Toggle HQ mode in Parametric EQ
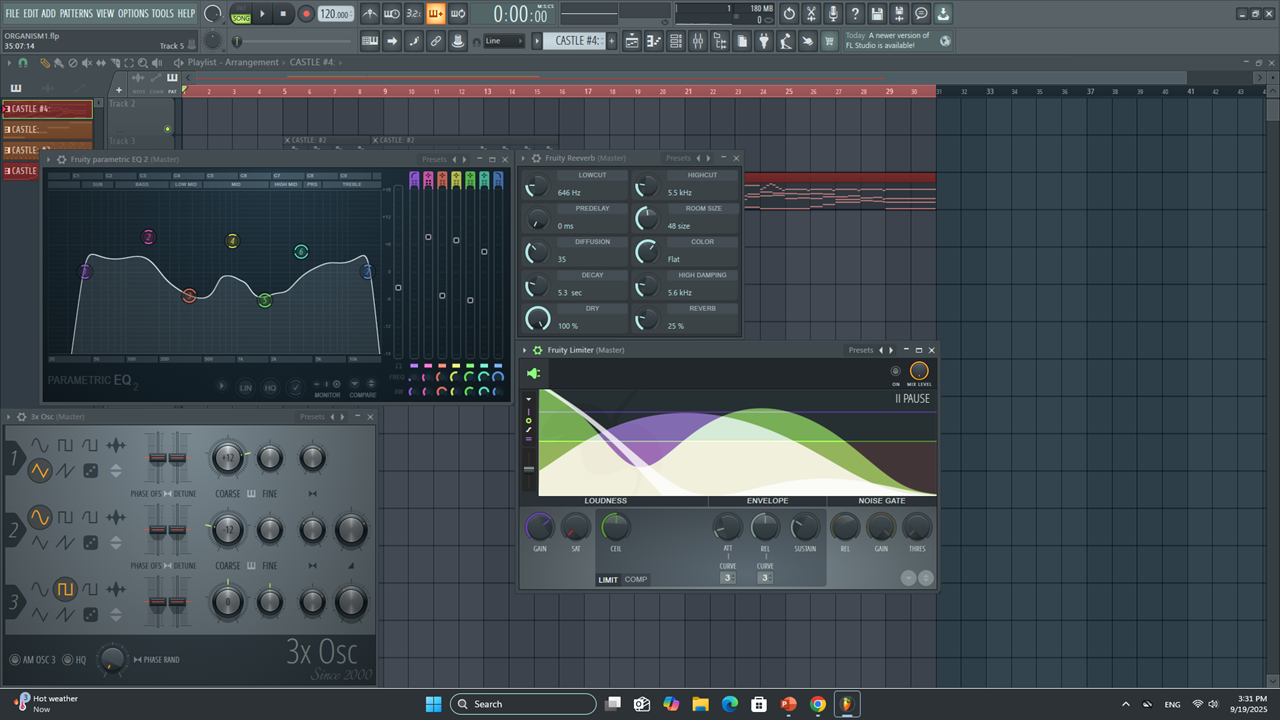The image size is (1280, 720). pos(270,387)
